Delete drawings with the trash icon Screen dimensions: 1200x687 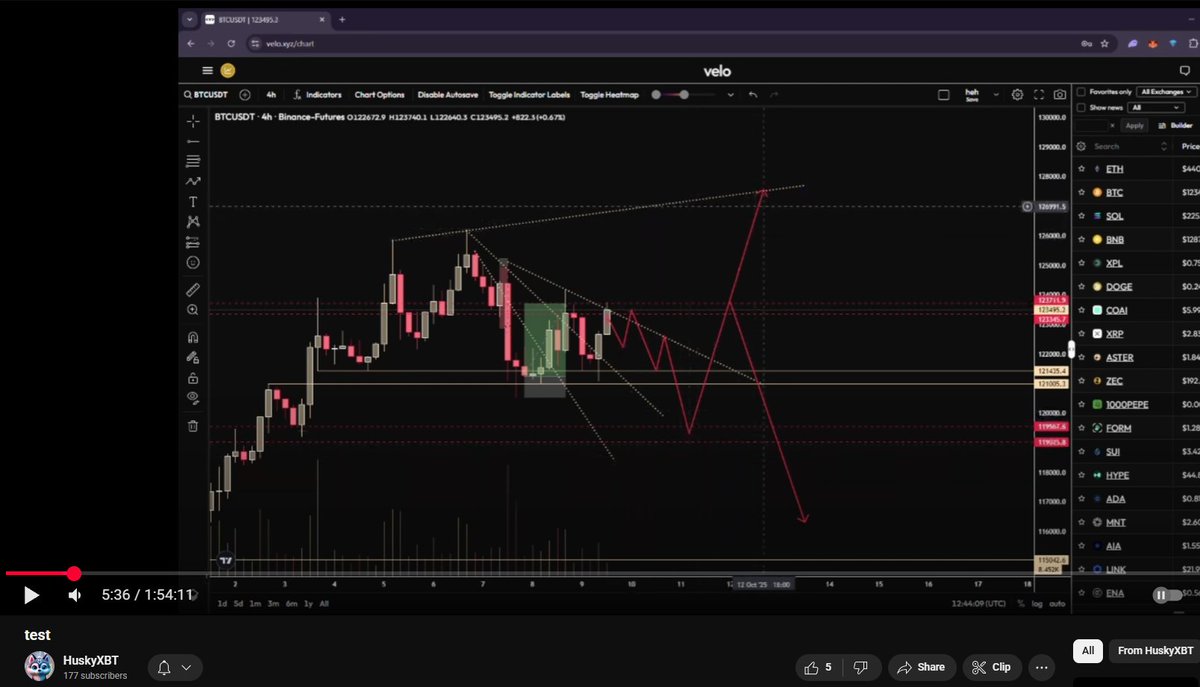[193, 426]
